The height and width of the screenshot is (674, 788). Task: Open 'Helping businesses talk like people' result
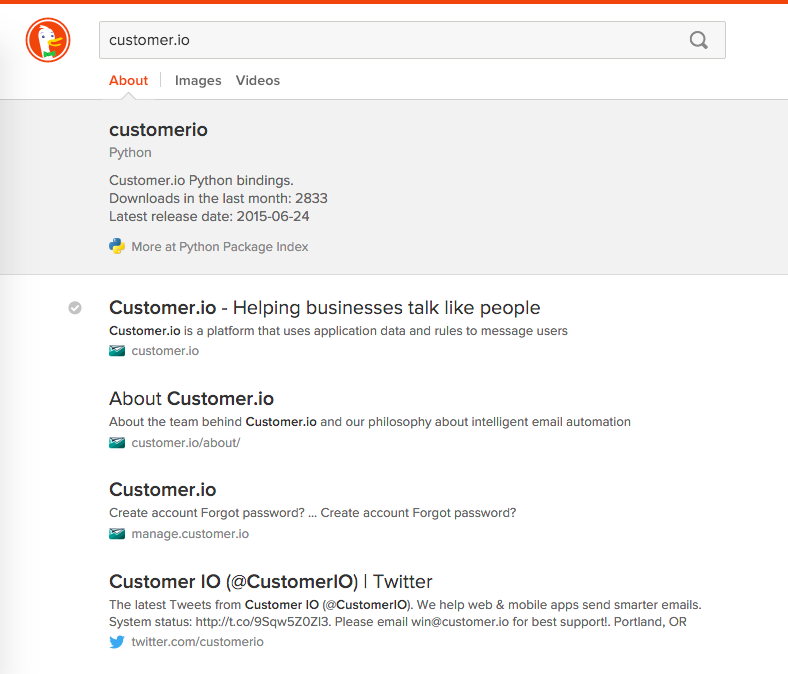click(x=325, y=308)
